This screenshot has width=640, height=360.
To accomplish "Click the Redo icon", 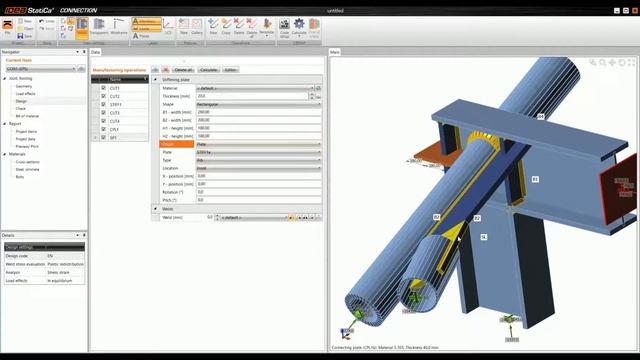I will pyautogui.click(x=47, y=29).
